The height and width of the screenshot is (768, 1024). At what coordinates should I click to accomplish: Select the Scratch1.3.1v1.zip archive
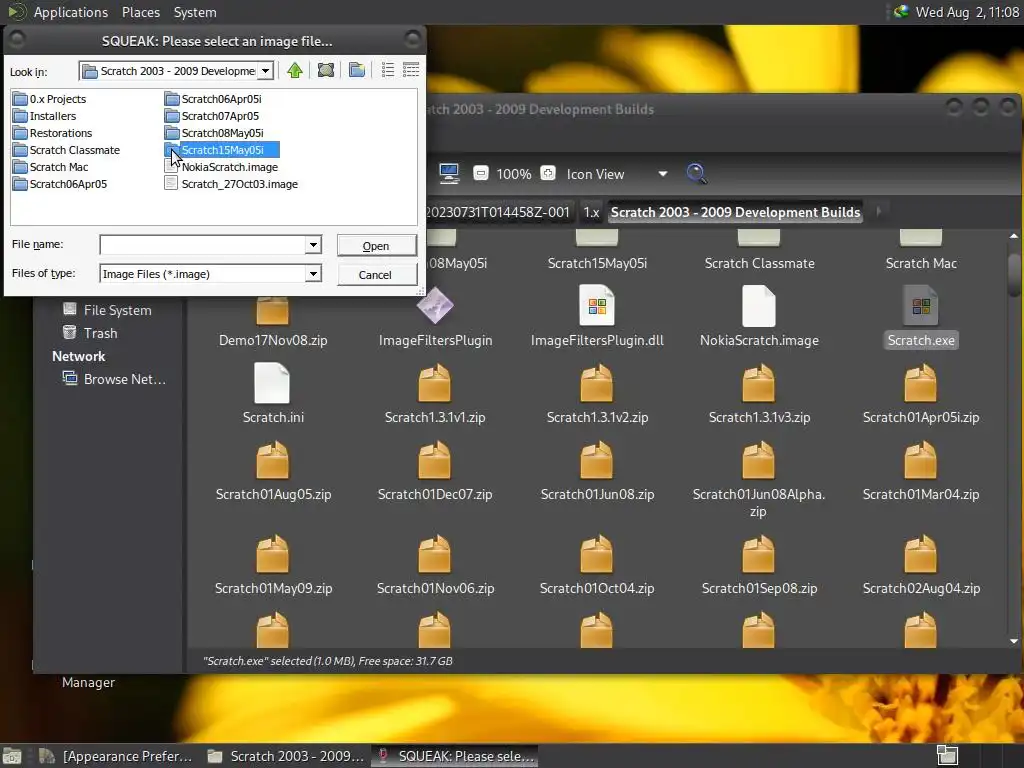click(435, 394)
